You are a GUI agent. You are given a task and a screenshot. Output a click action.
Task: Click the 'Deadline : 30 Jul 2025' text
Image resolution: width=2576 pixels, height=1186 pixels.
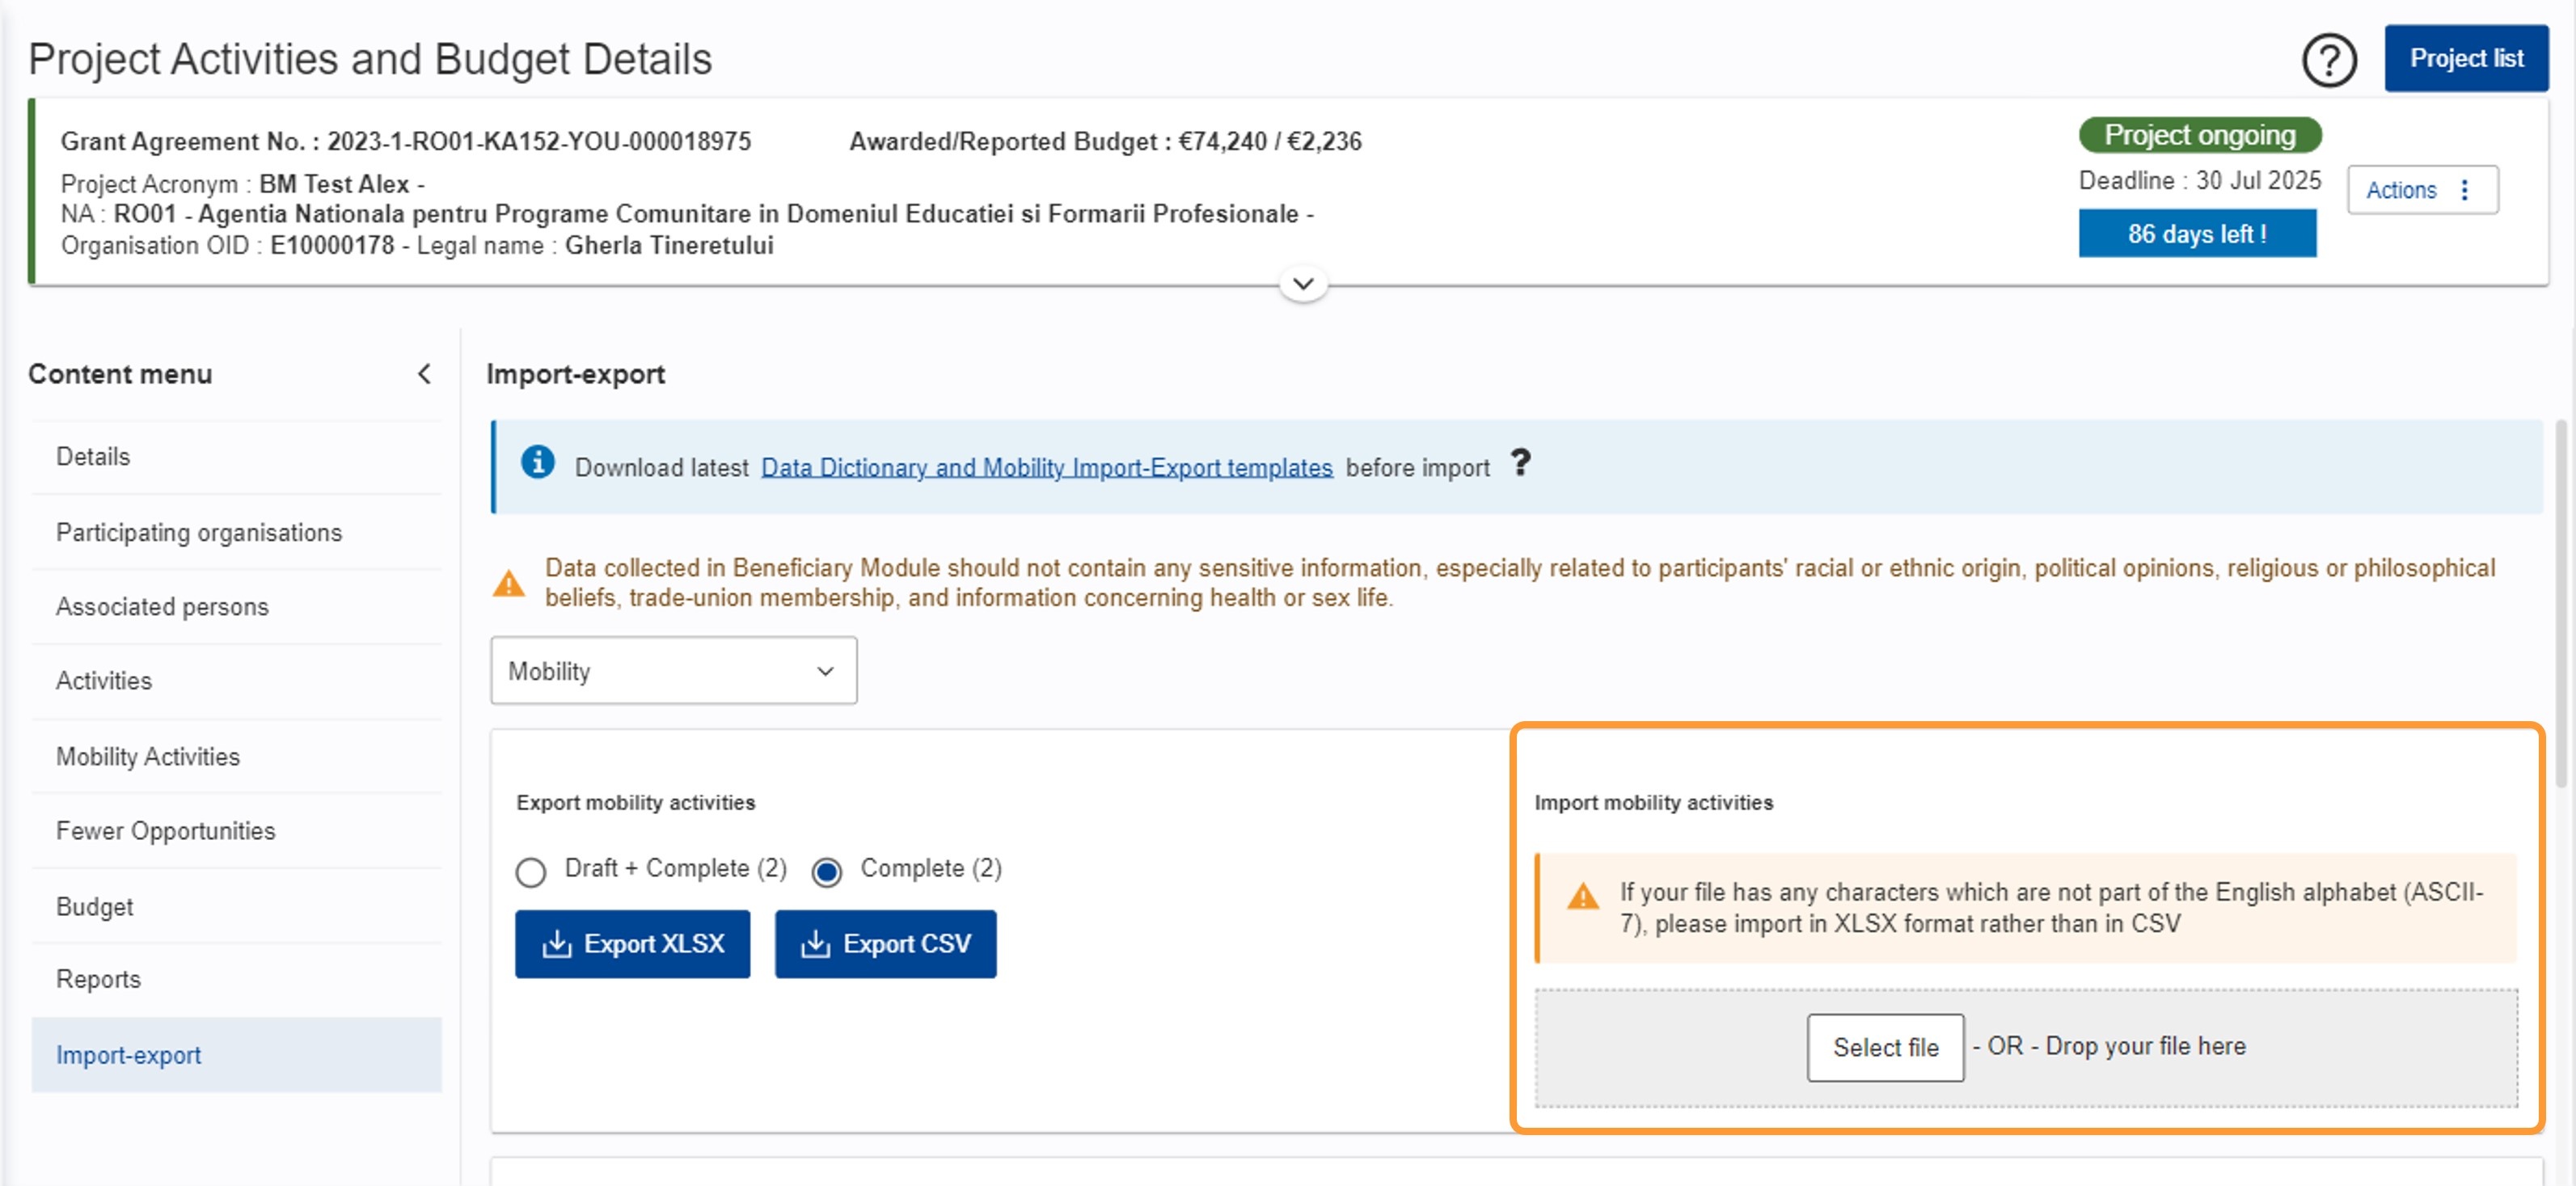coord(2200,181)
